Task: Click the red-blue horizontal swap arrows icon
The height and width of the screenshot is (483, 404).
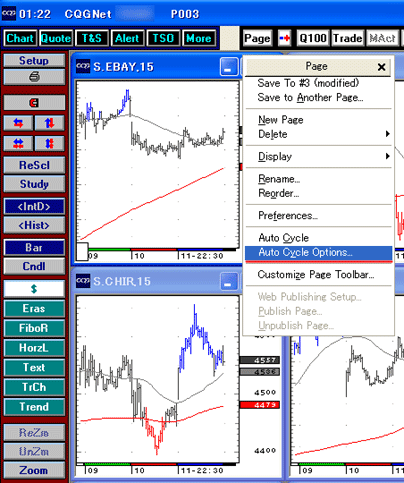Action: [18, 123]
